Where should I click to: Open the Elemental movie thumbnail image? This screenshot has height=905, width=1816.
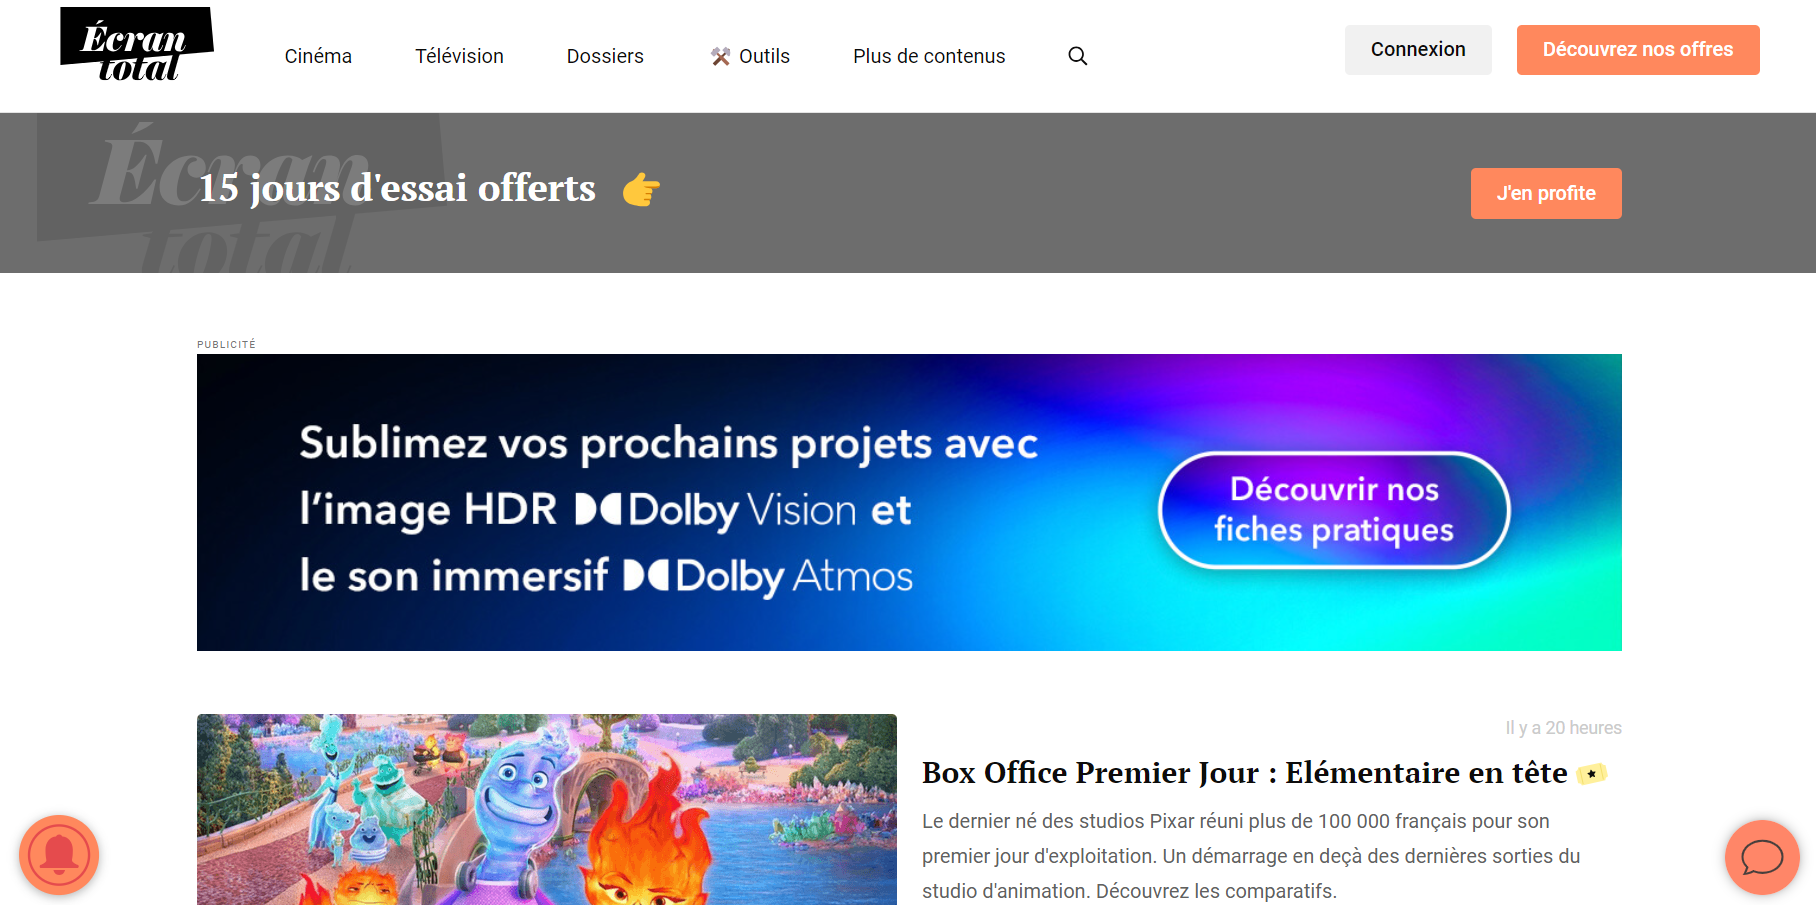pyautogui.click(x=547, y=809)
